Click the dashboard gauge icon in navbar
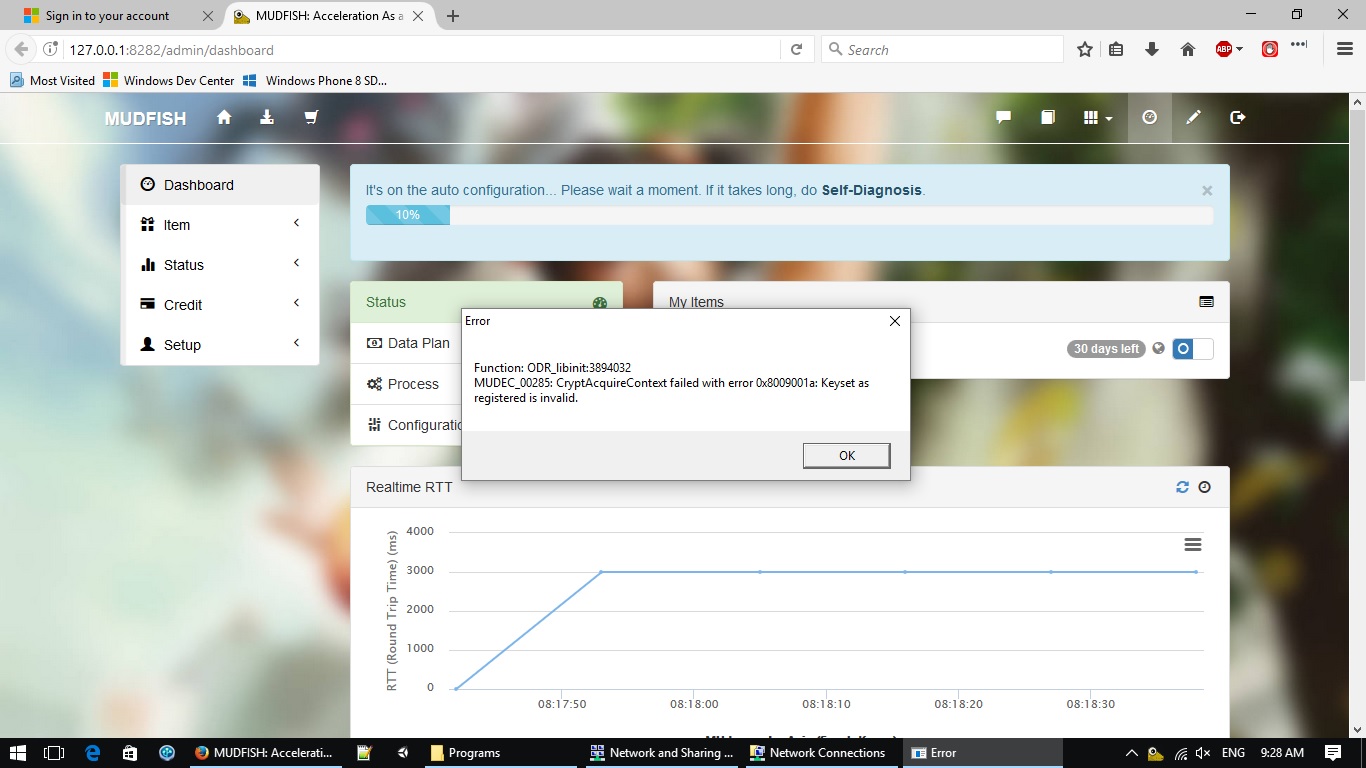 point(1150,117)
